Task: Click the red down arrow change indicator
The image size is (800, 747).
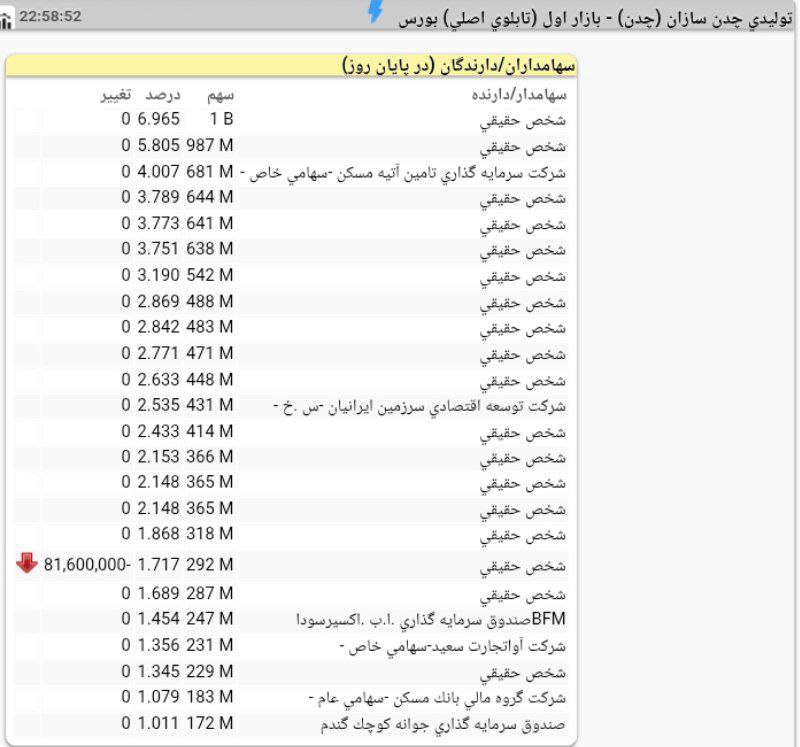Action: click(x=26, y=564)
